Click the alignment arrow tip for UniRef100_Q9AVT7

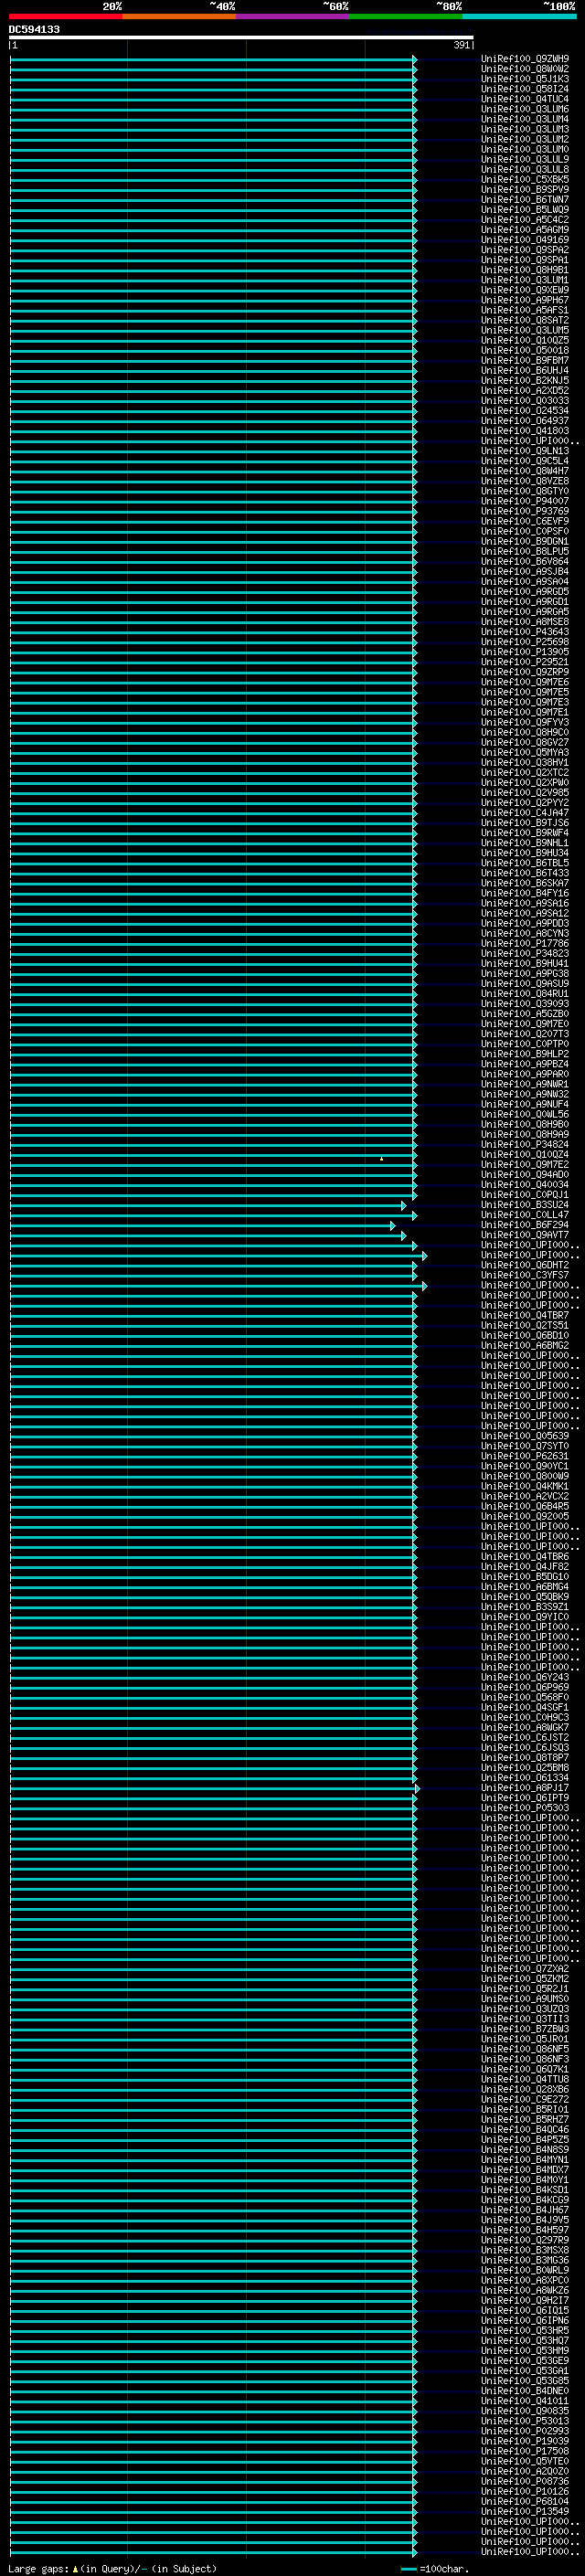pos(404,1235)
